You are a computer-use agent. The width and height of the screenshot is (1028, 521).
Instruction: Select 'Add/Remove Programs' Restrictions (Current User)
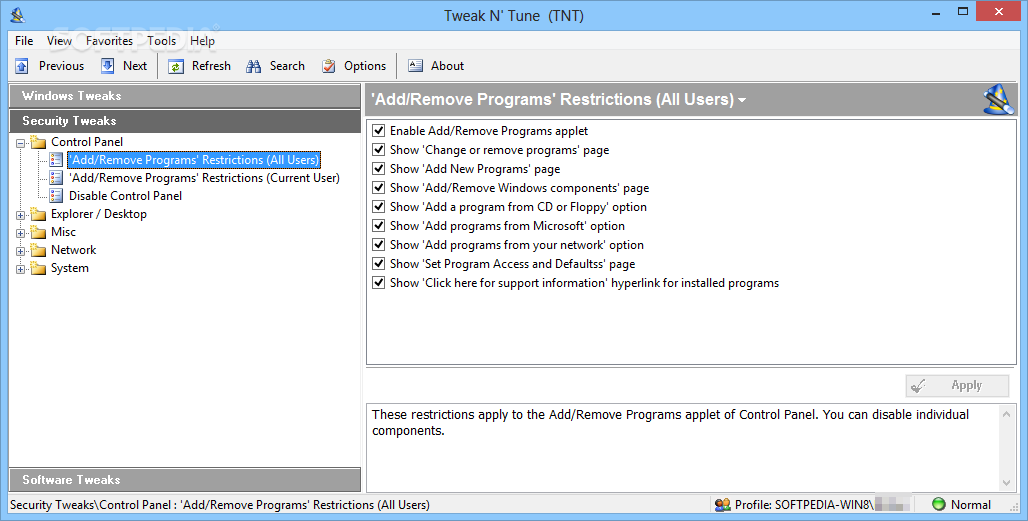205,178
